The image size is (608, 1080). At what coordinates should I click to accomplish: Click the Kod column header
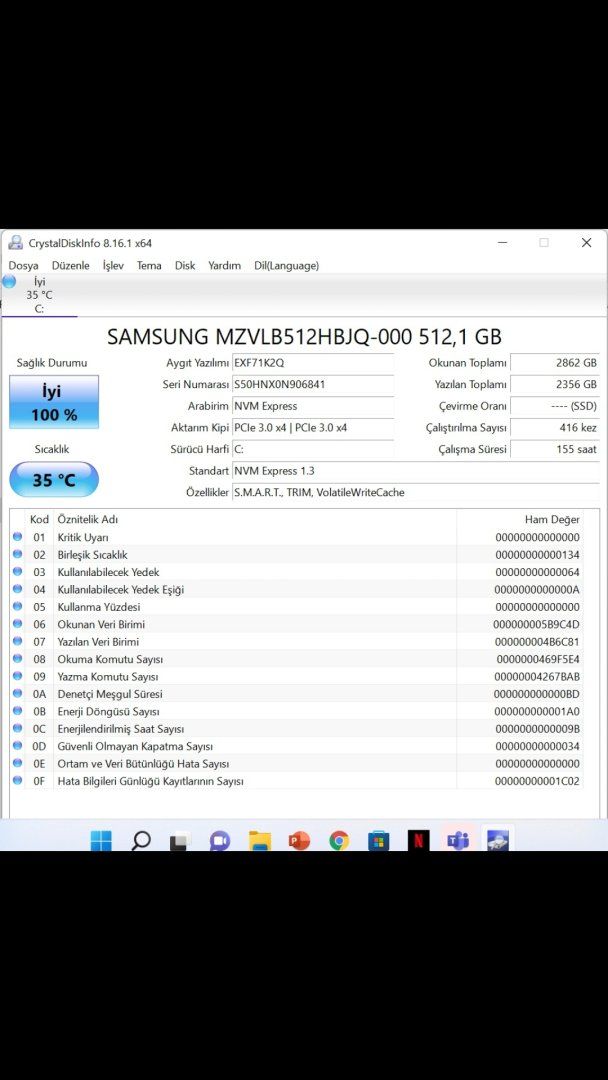pyautogui.click(x=39, y=519)
